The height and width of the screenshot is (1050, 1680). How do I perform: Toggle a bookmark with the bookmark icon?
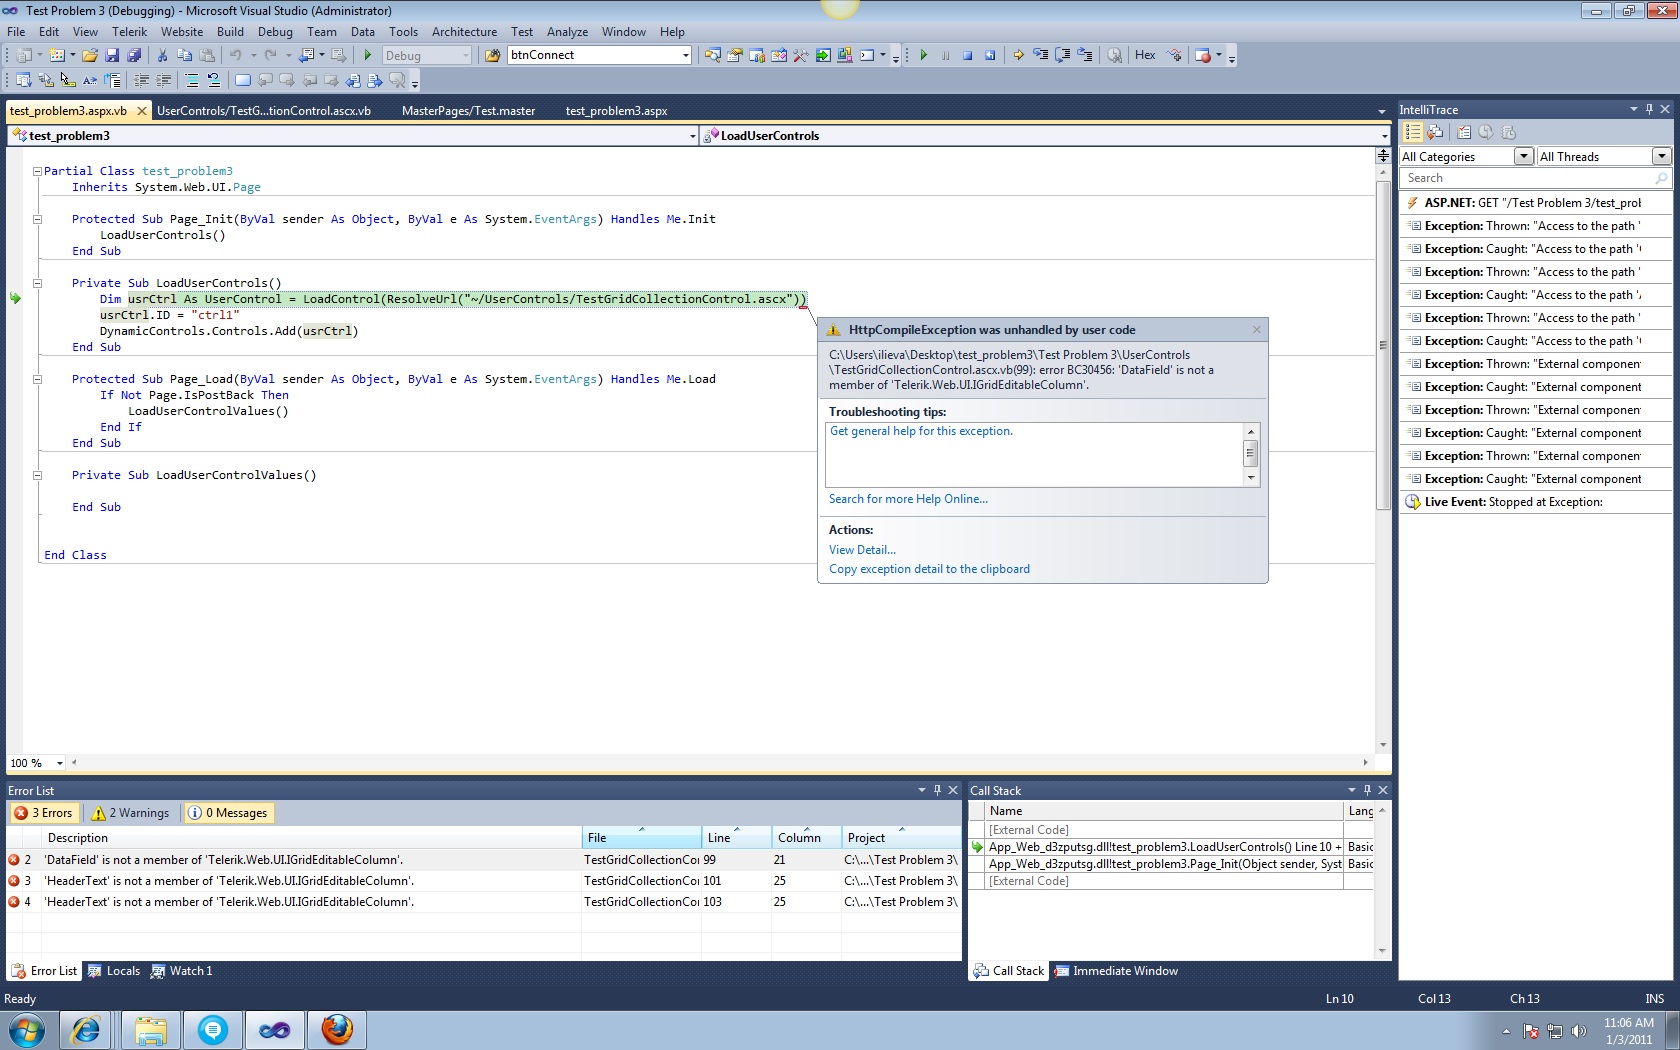click(242, 80)
